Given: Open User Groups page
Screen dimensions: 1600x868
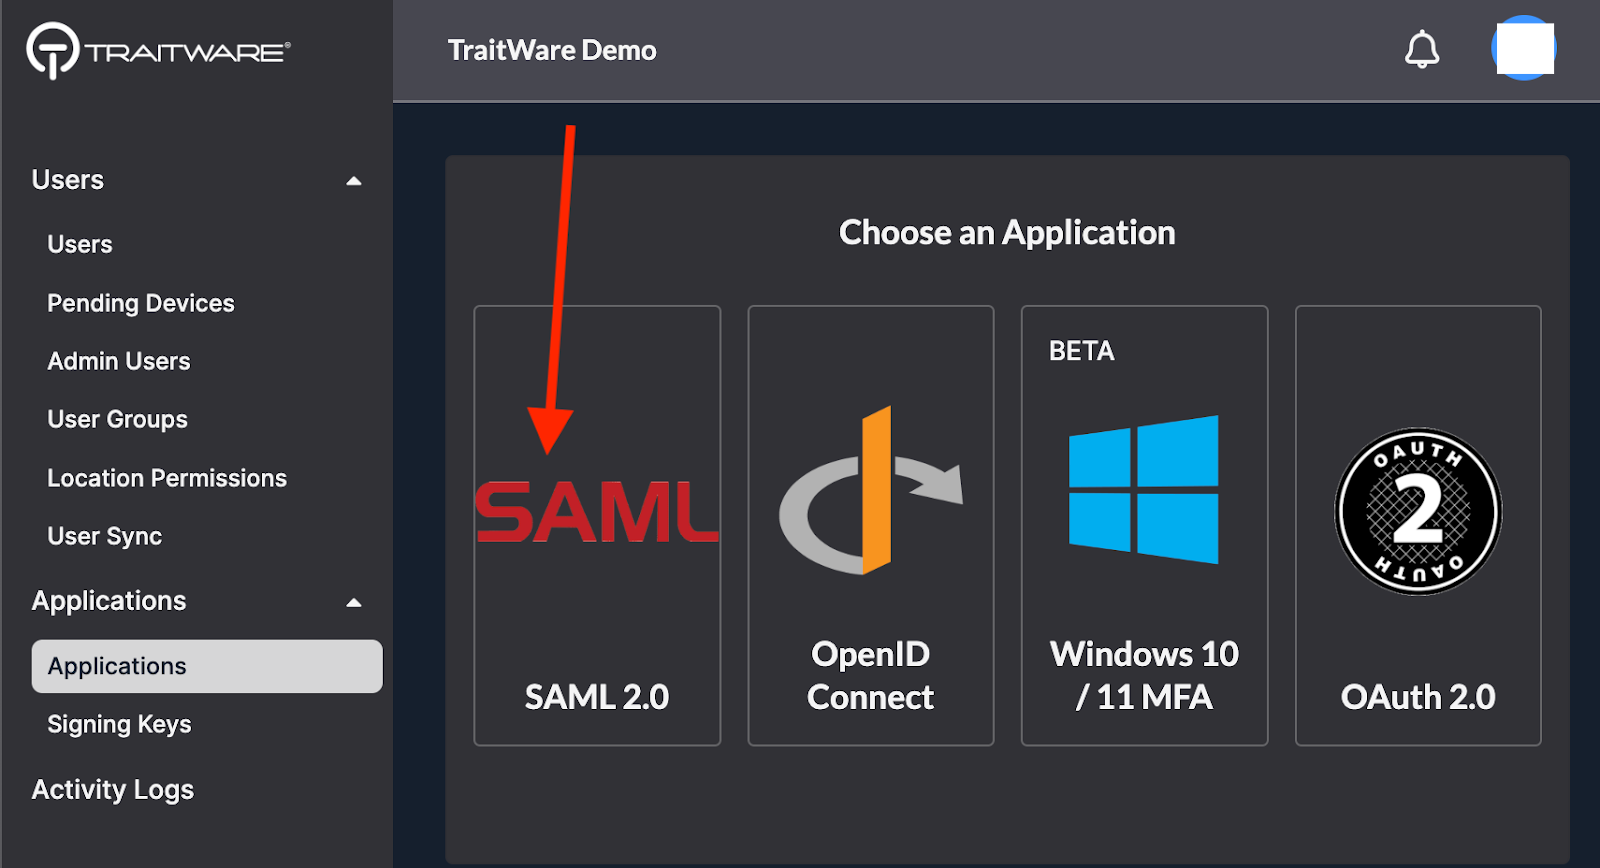Looking at the screenshot, I should click(x=118, y=419).
